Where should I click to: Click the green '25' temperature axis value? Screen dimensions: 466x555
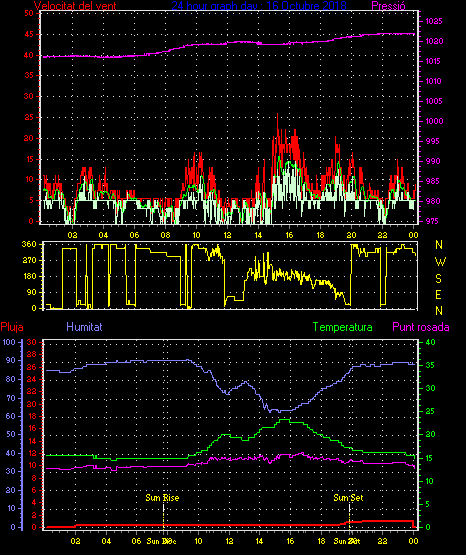(430, 412)
